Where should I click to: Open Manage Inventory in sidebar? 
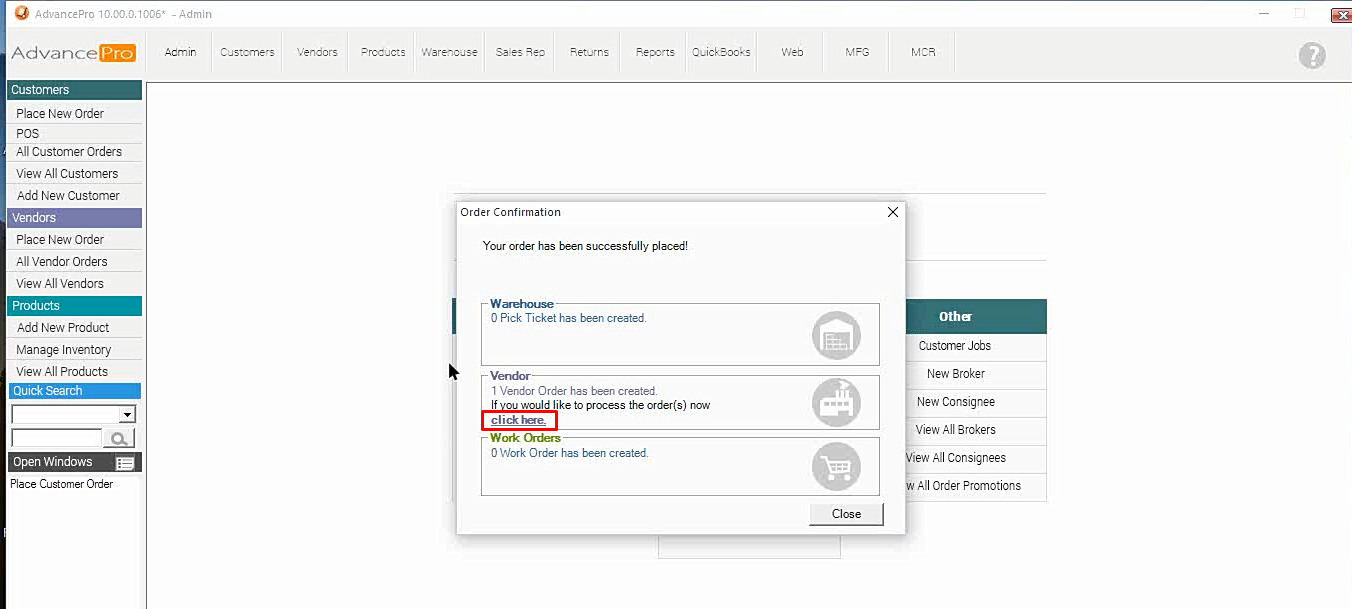(63, 349)
